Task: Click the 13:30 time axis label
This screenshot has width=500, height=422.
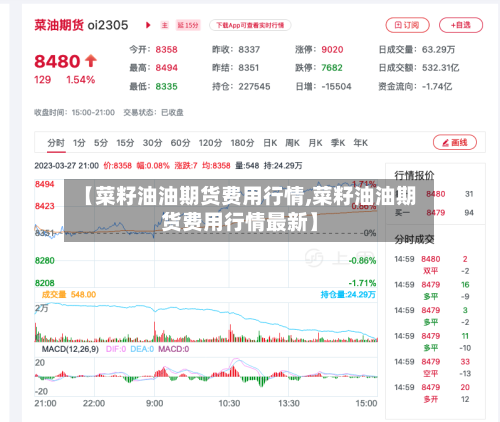Action: point(289,404)
